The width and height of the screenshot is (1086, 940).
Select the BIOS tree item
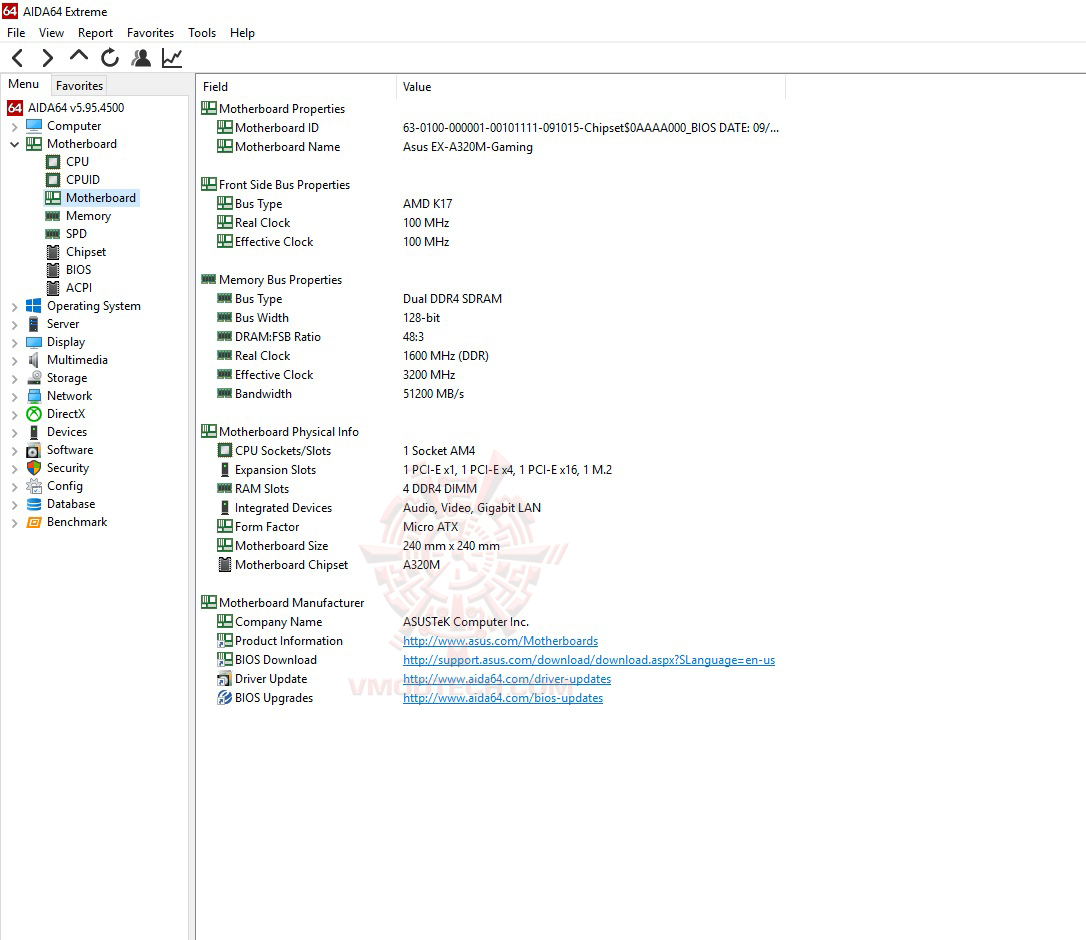click(x=78, y=269)
